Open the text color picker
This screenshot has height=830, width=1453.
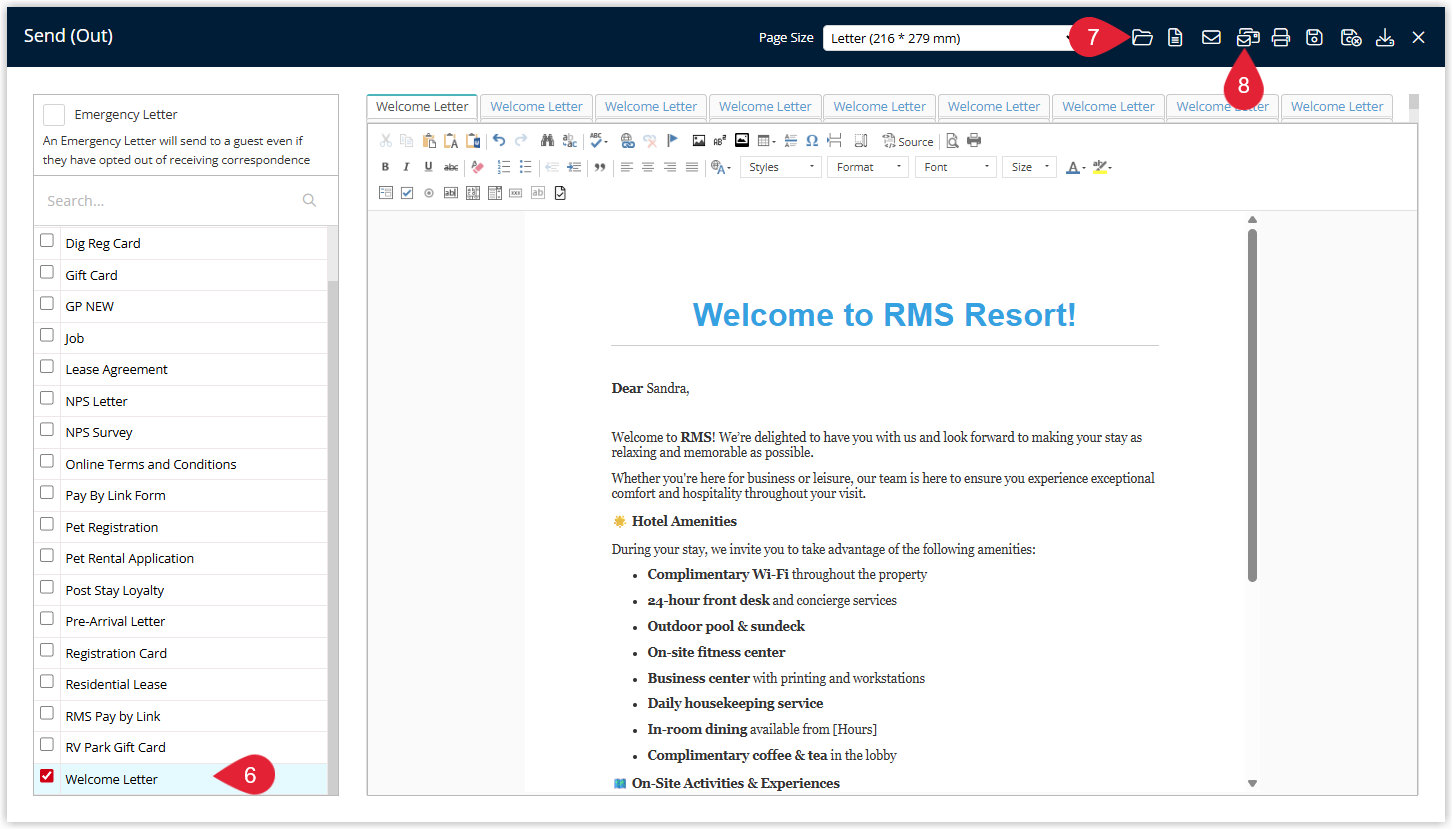point(1075,167)
